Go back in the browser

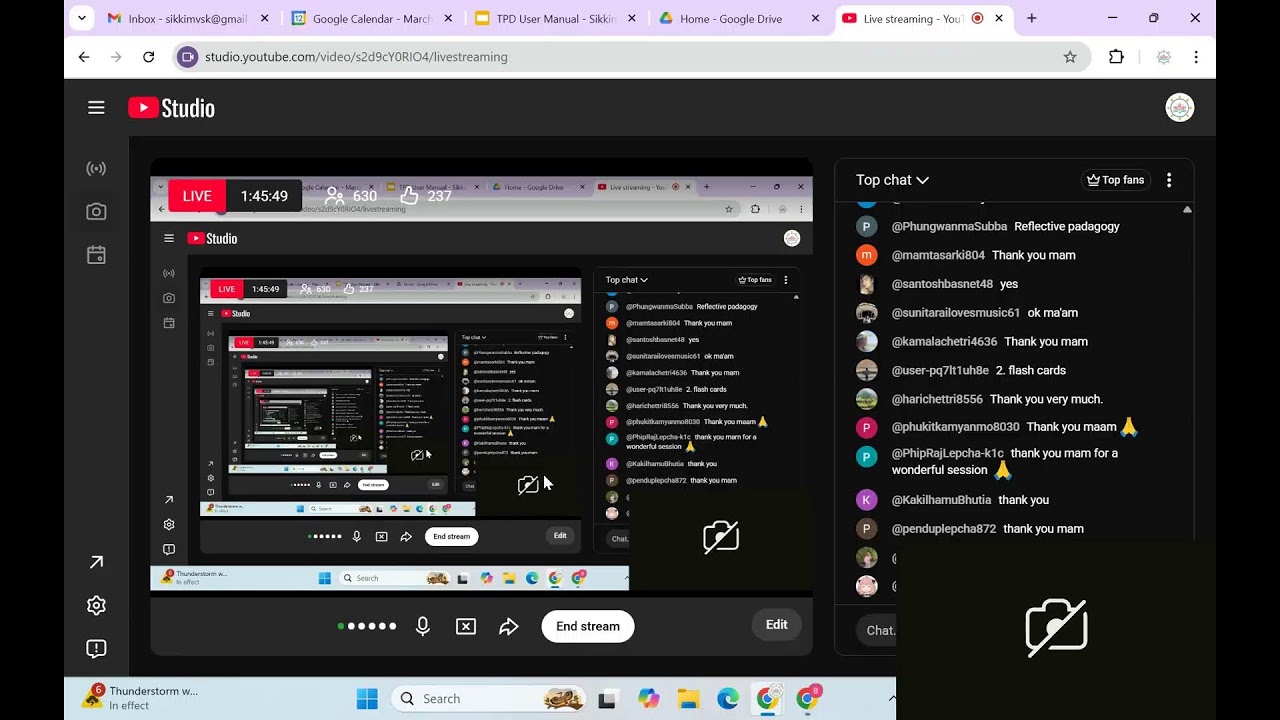click(84, 57)
